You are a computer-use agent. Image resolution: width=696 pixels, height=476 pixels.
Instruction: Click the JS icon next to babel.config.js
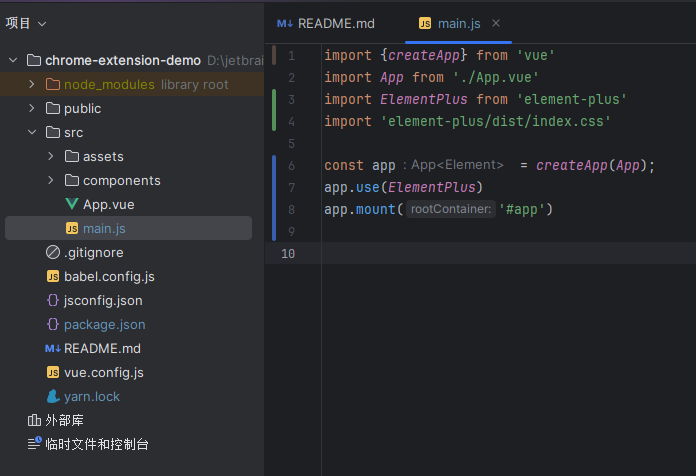pyautogui.click(x=53, y=276)
